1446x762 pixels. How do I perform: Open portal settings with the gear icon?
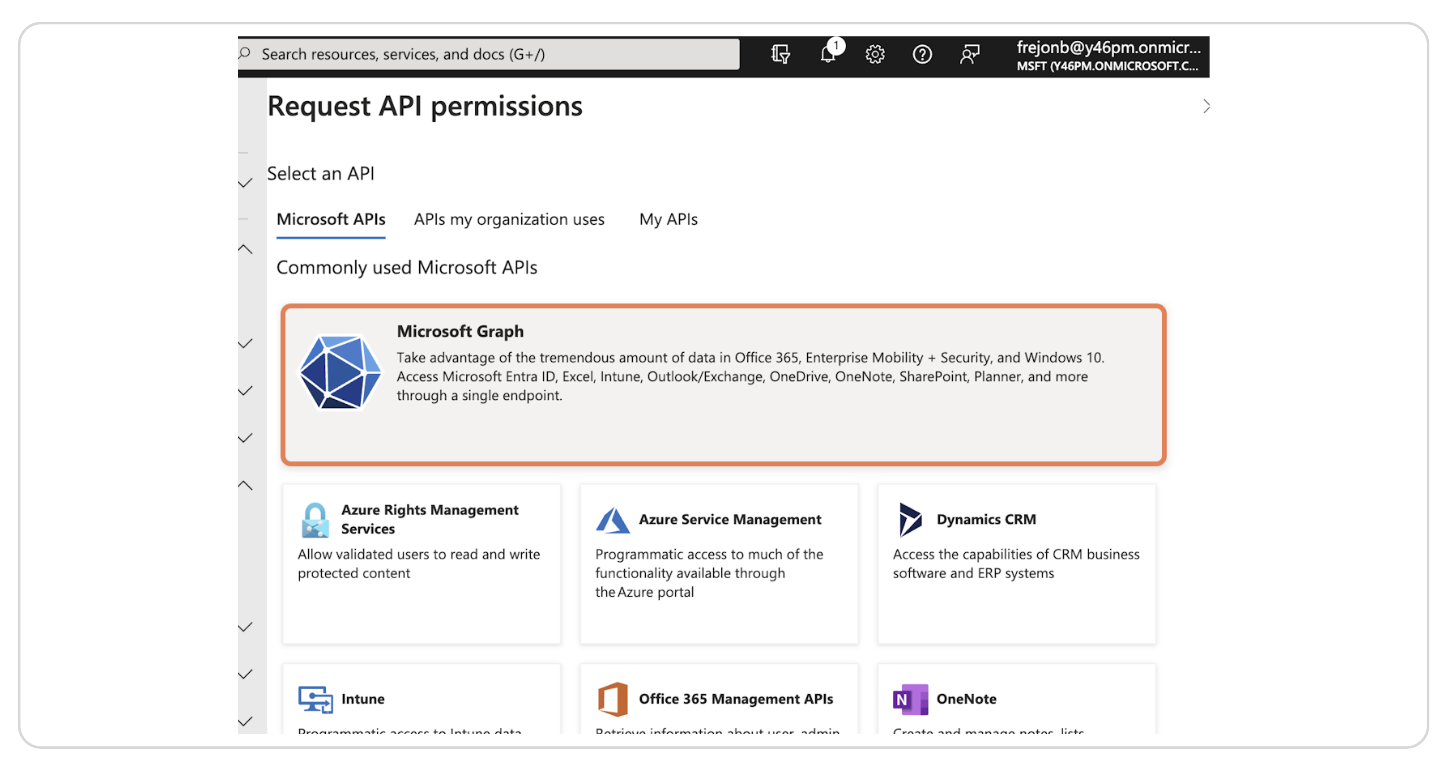pyautogui.click(x=875, y=54)
